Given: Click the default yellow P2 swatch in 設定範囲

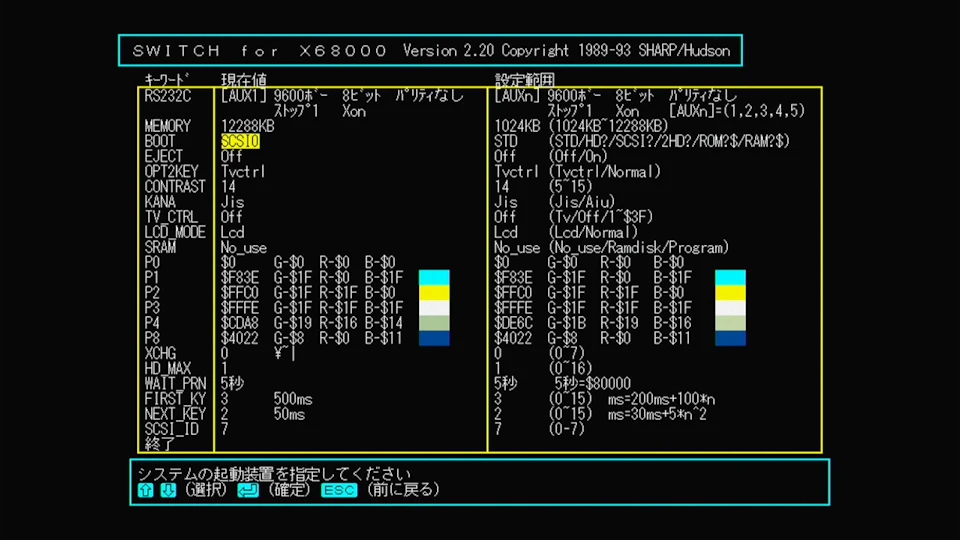Looking at the screenshot, I should click(x=730, y=293).
